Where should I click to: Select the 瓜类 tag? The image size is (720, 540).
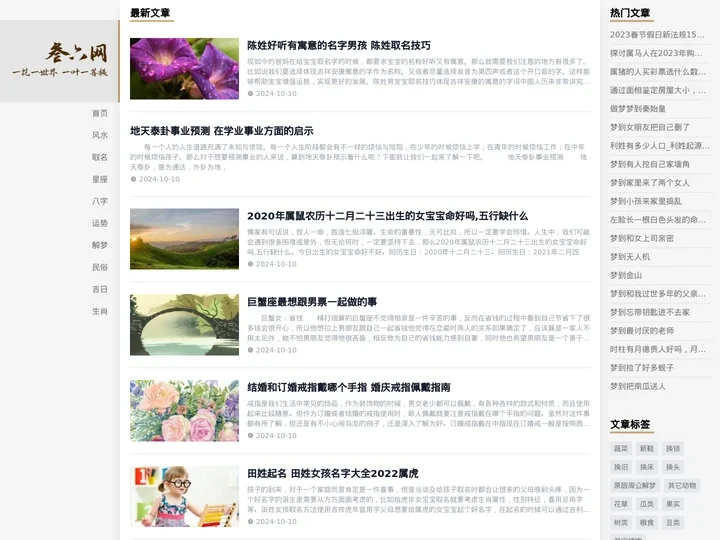coord(647,504)
